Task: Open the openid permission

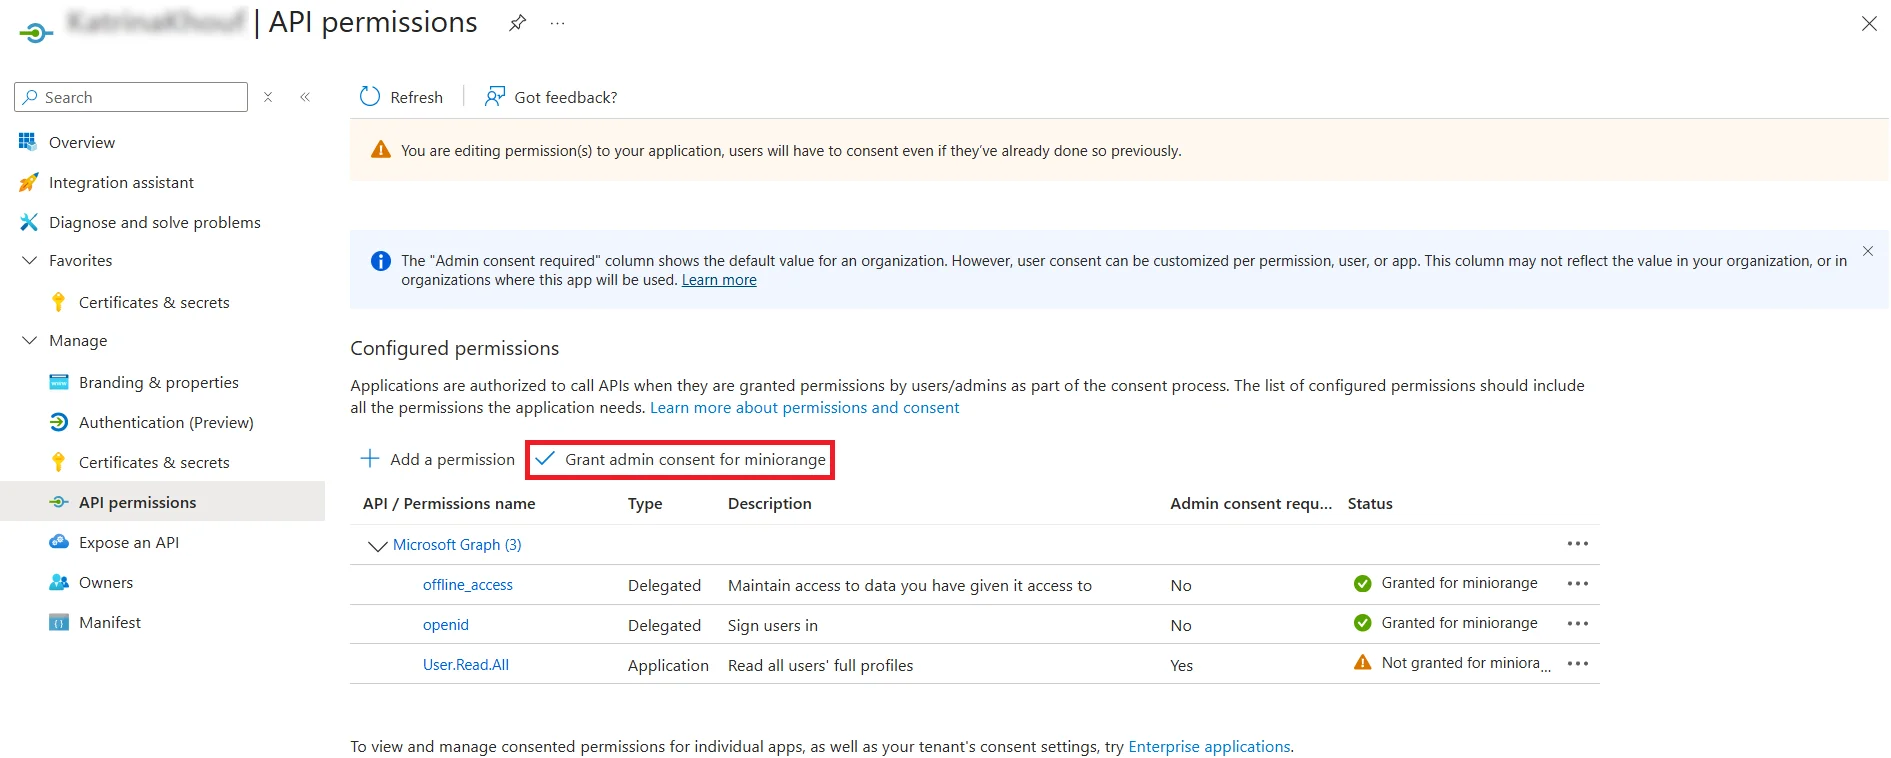Action: click(x=446, y=624)
